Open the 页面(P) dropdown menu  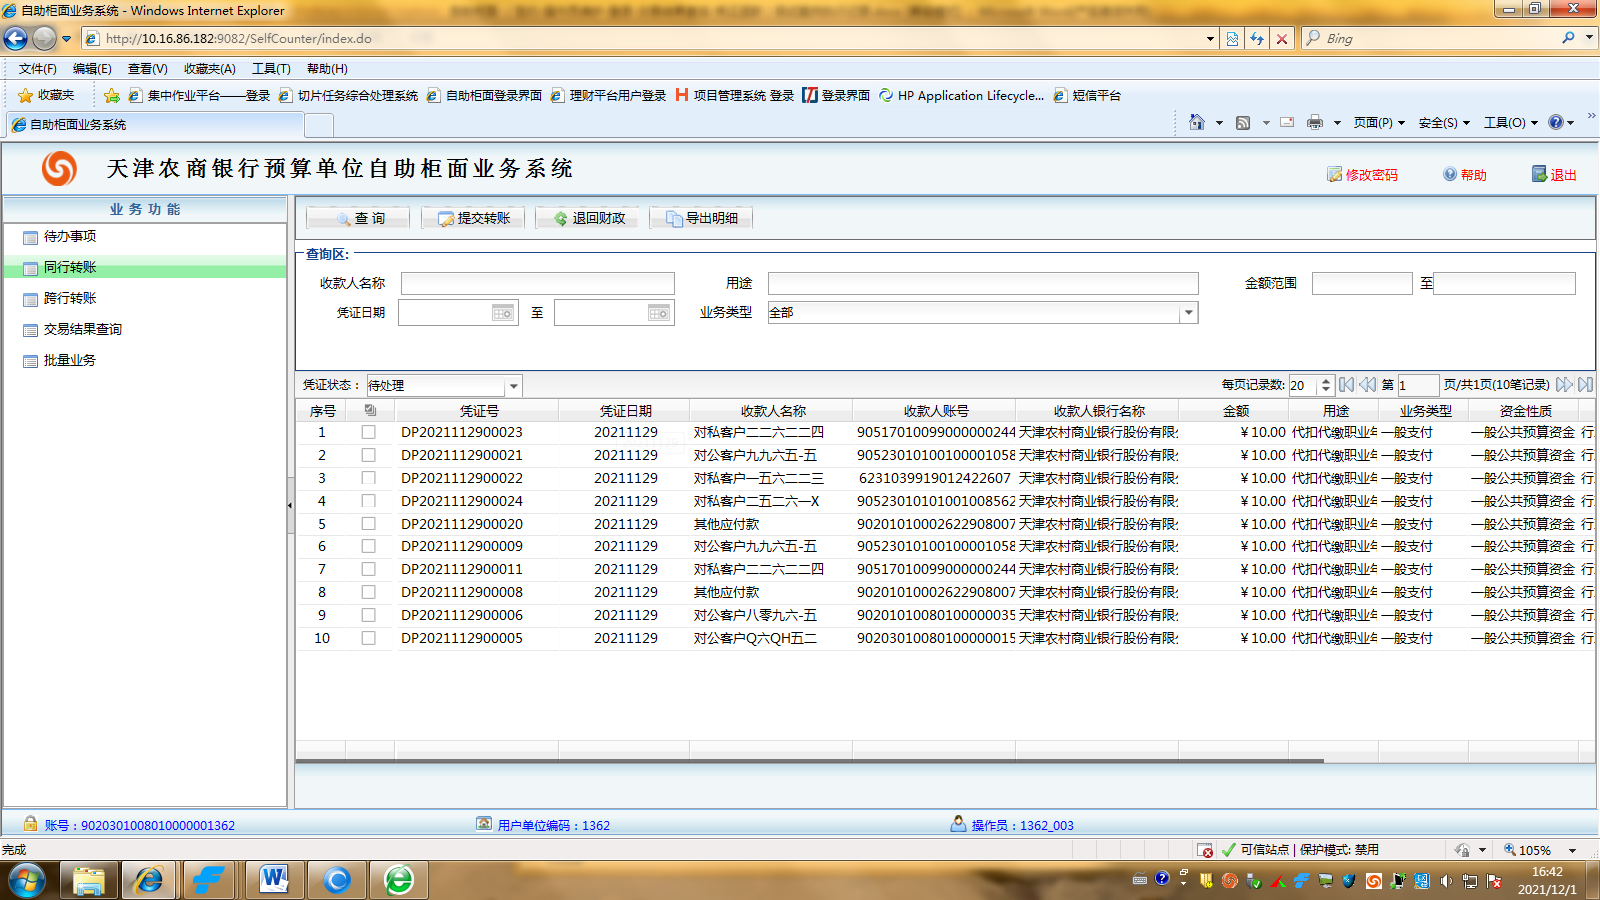[1379, 122]
